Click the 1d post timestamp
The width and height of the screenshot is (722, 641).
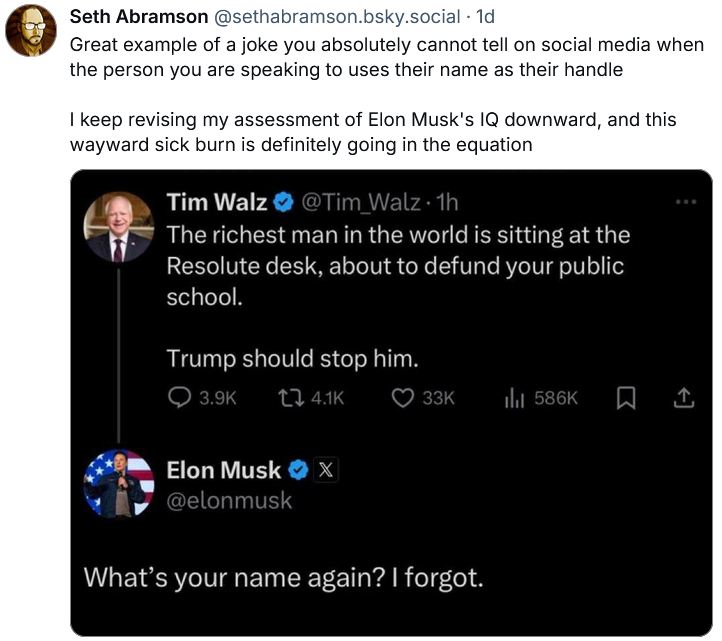click(x=485, y=17)
